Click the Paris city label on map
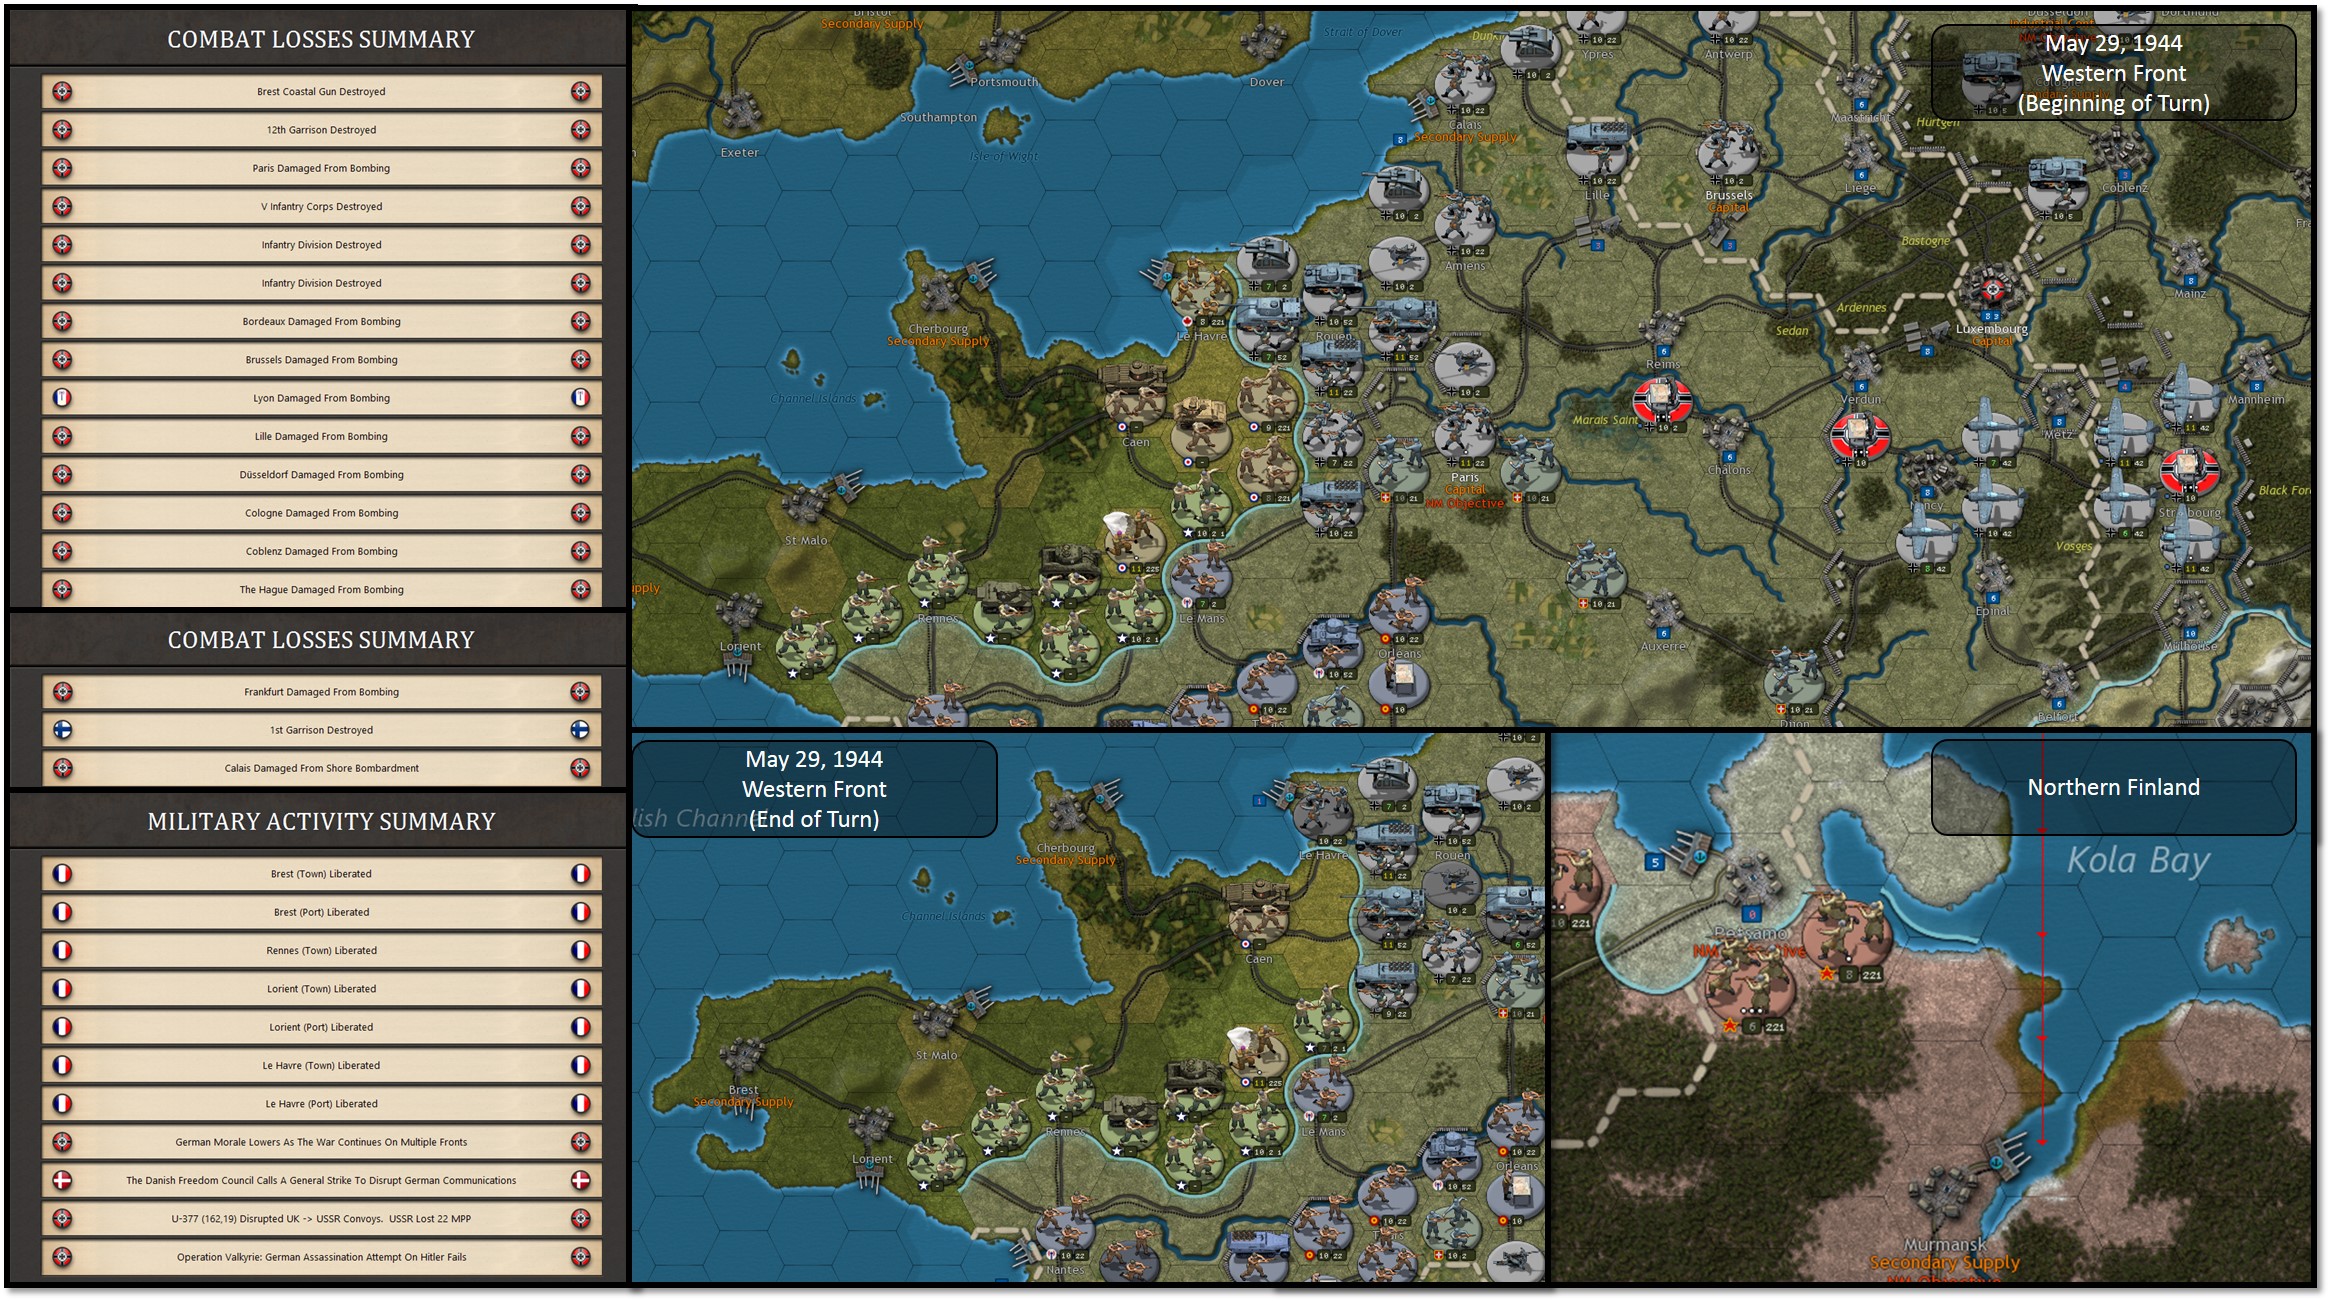Screen dimensions: 2330x1301 [x=1465, y=478]
